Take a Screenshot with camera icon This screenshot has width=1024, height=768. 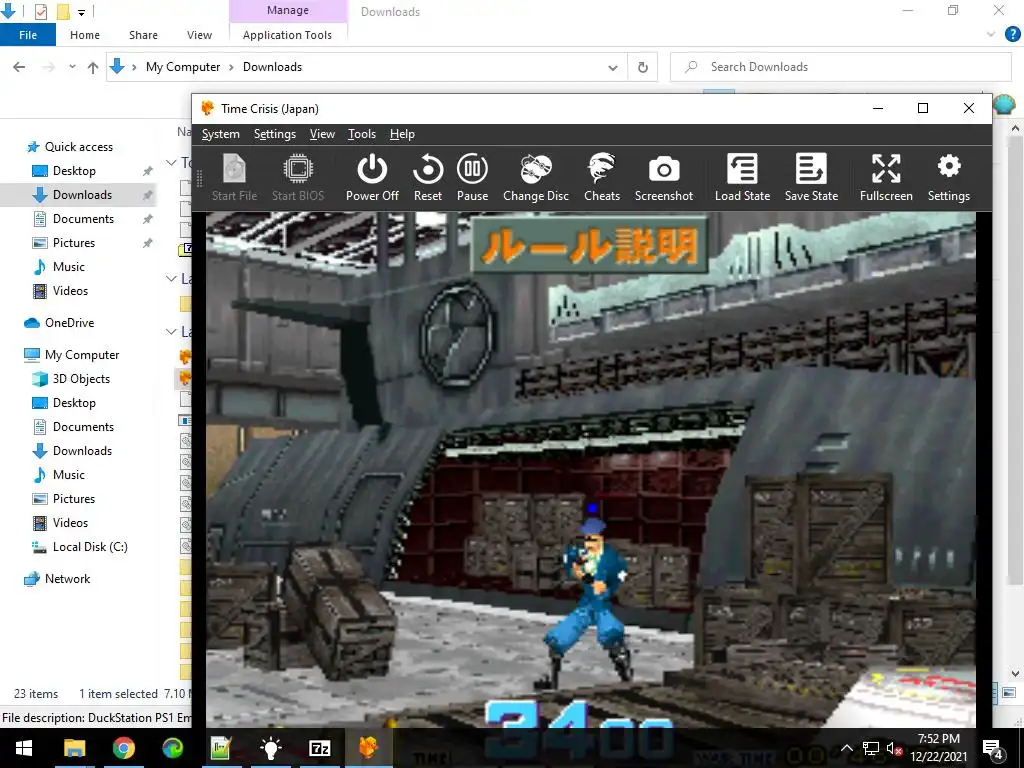click(664, 177)
